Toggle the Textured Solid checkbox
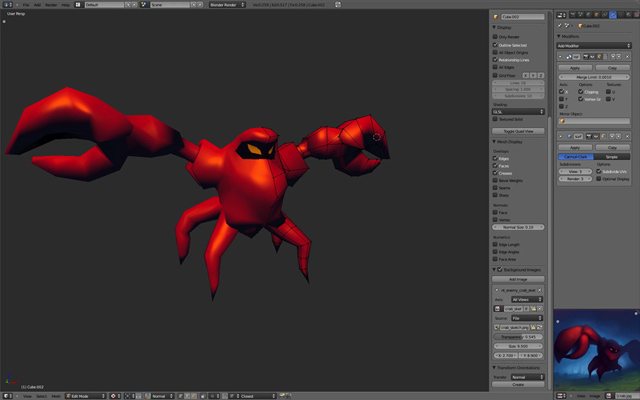Screen dimensions: 640x400 pyautogui.click(x=496, y=119)
